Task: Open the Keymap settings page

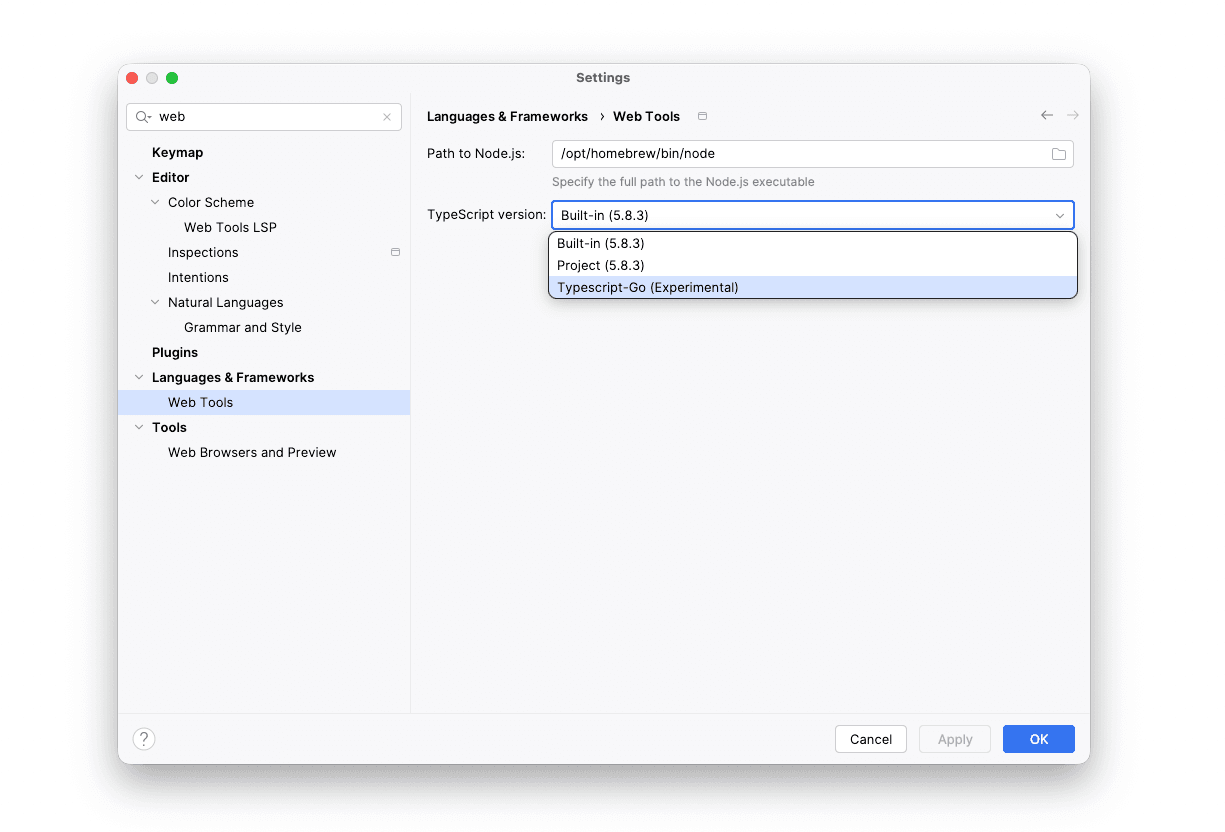Action: tap(177, 153)
